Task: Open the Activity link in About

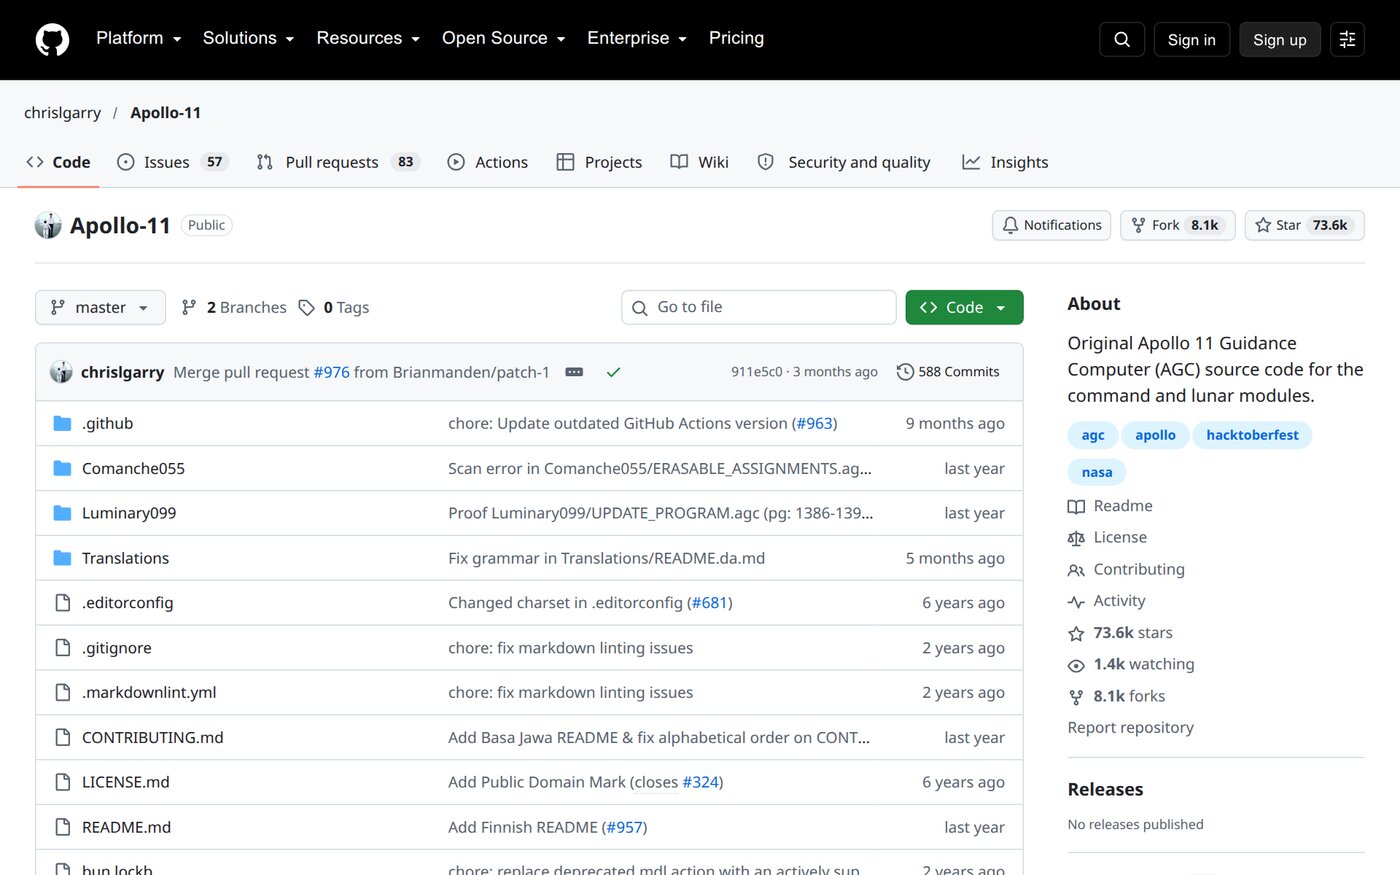Action: (1107, 601)
